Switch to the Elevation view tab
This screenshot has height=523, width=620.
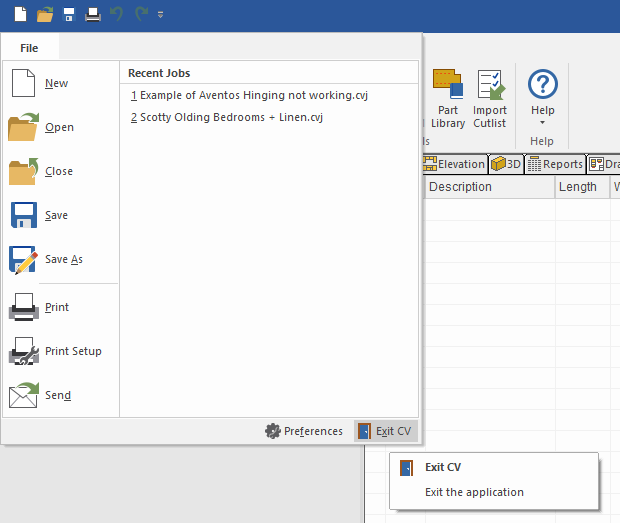454,164
